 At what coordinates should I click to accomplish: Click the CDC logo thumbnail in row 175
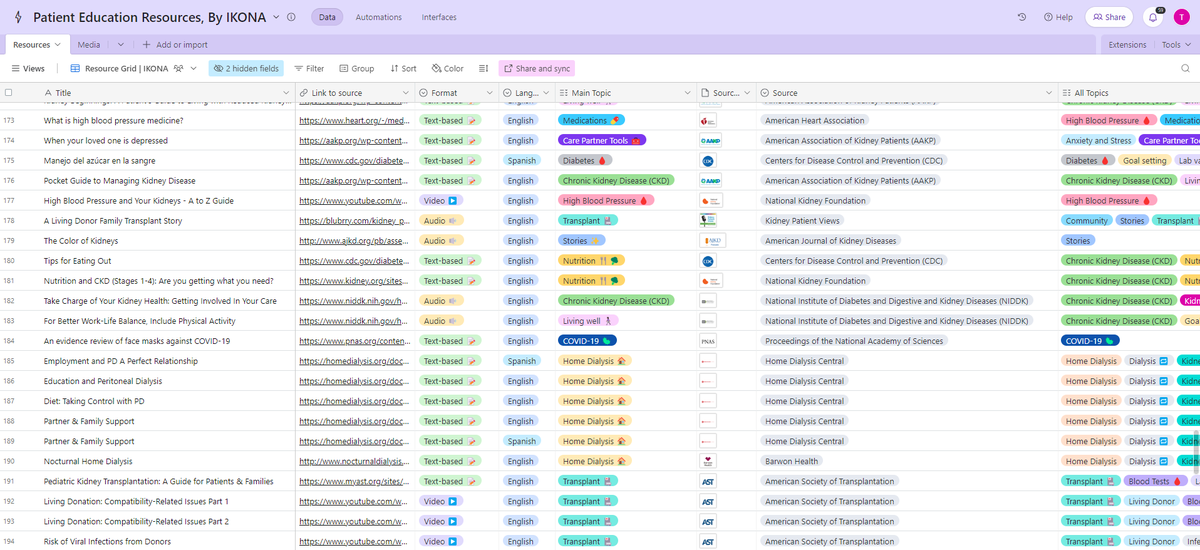pos(709,160)
